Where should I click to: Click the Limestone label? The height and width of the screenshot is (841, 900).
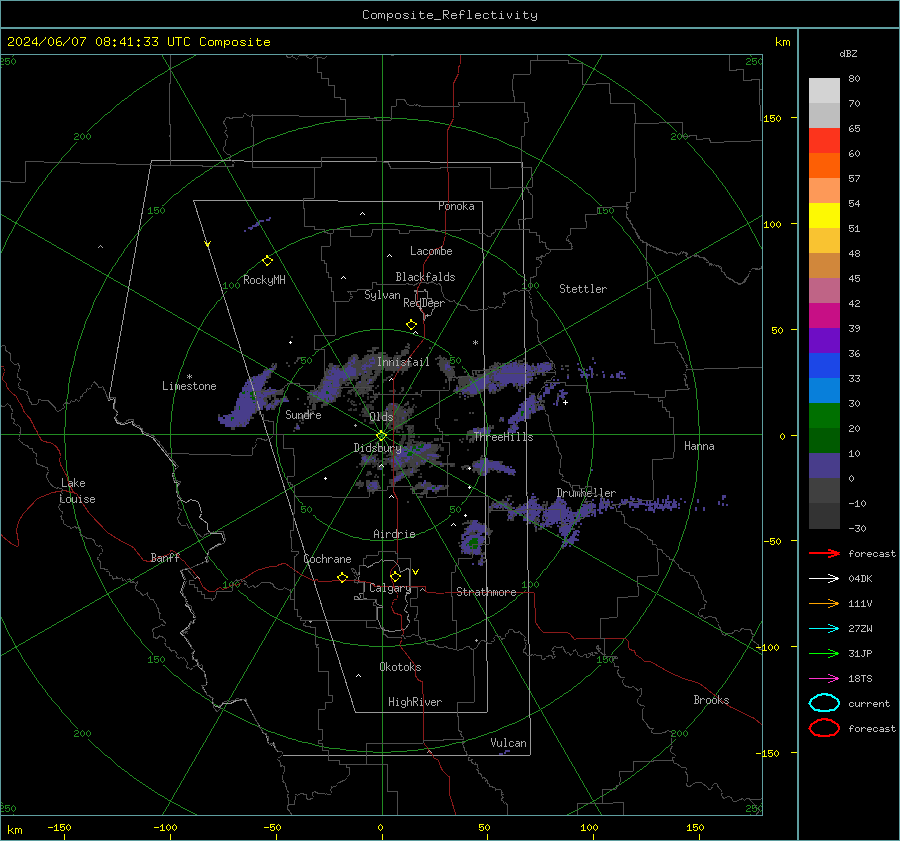tap(189, 386)
